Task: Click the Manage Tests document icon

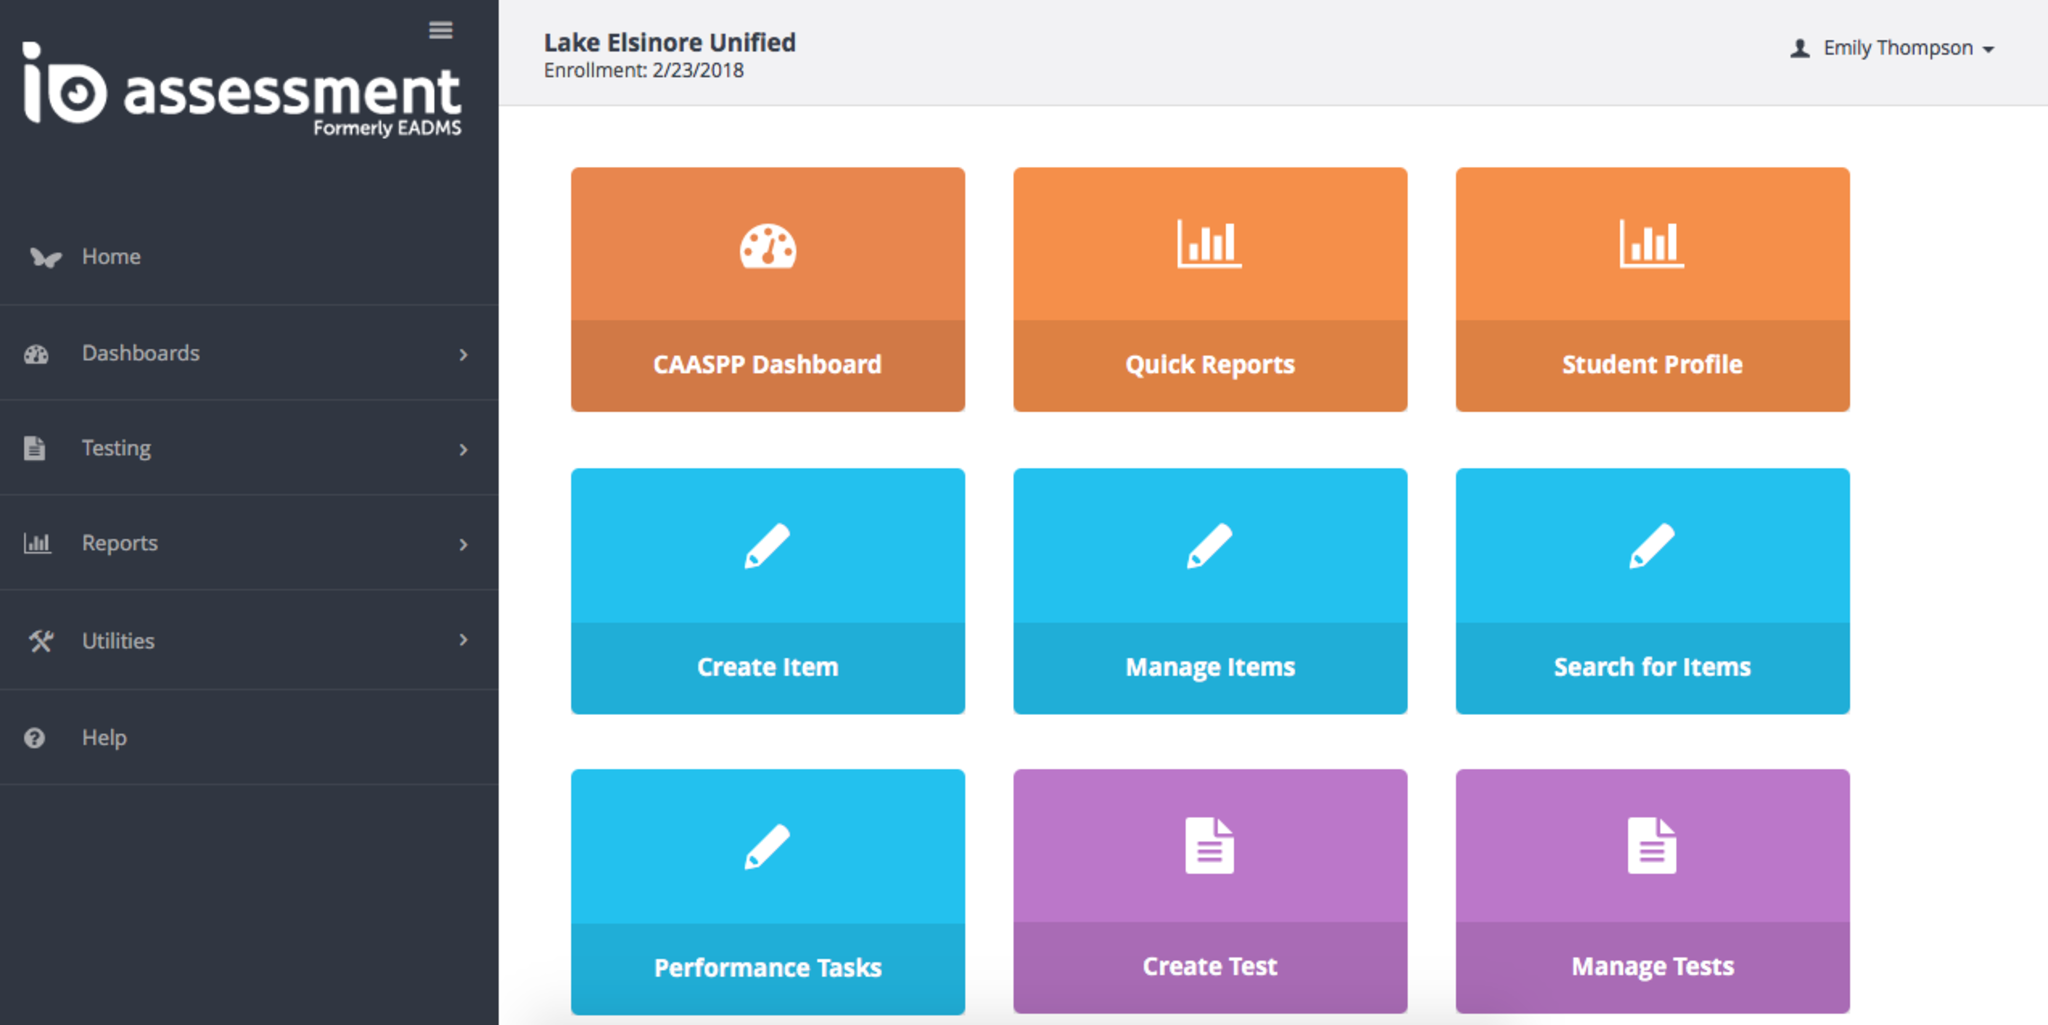Action: [x=1651, y=846]
